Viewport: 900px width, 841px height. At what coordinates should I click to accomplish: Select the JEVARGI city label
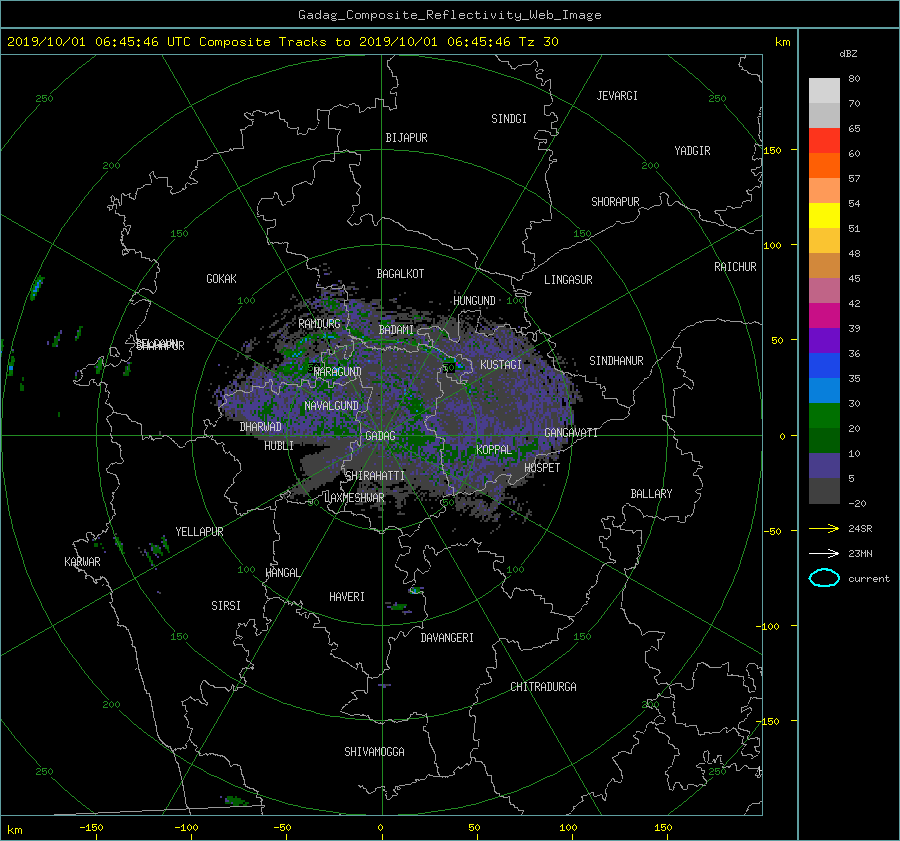(617, 96)
